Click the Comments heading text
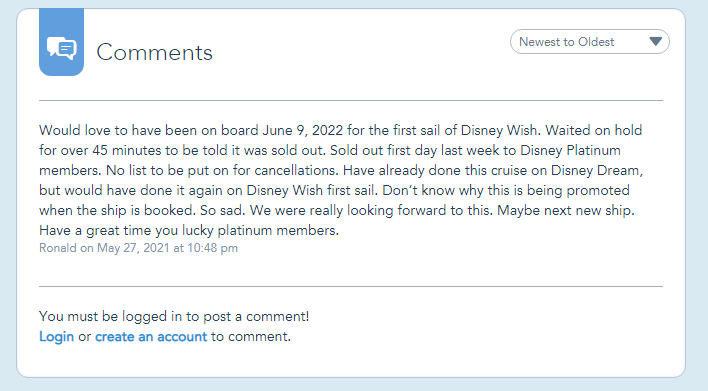Screen dimensions: 708x391 click(154, 52)
